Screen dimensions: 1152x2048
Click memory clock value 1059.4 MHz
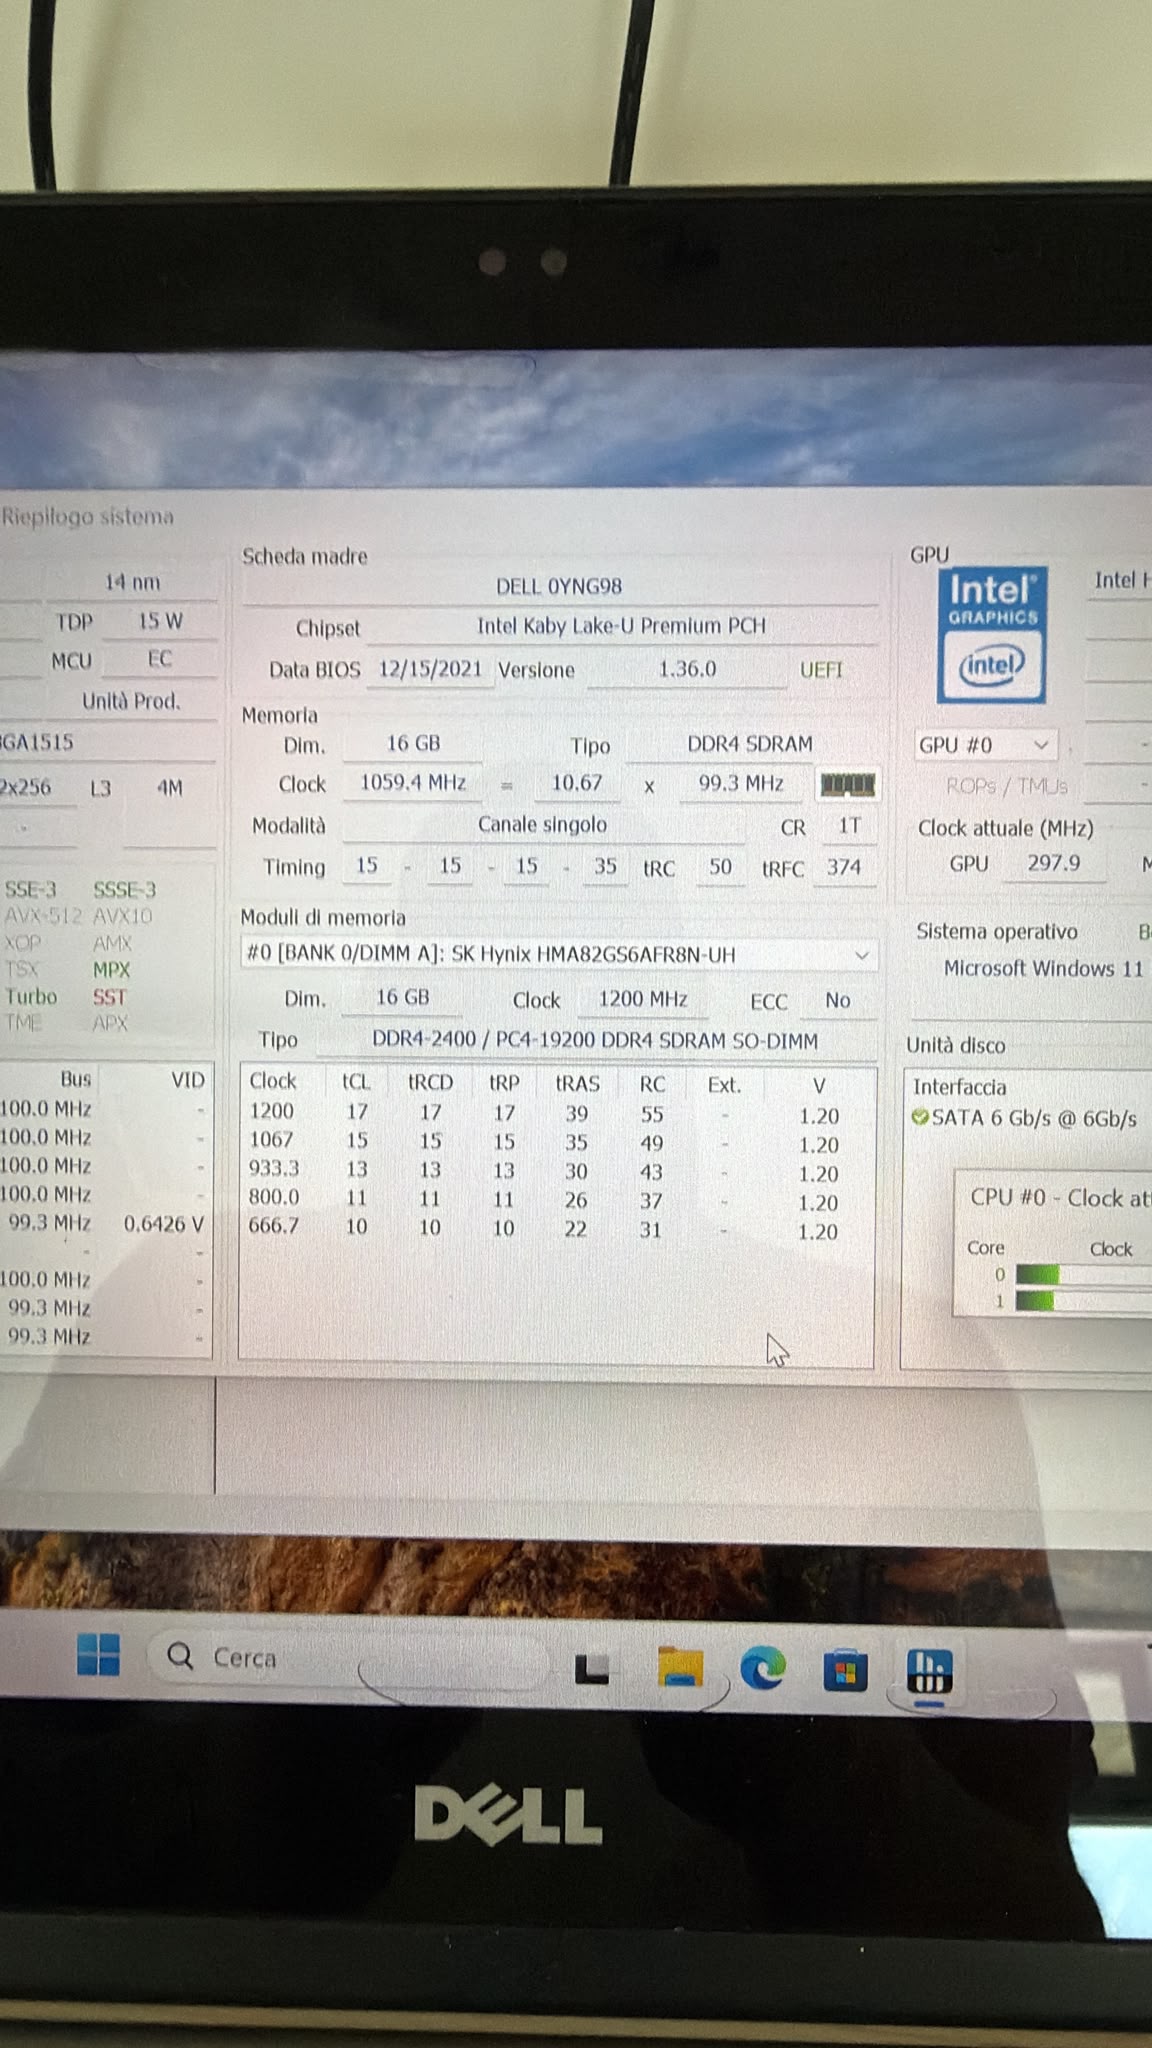413,782
